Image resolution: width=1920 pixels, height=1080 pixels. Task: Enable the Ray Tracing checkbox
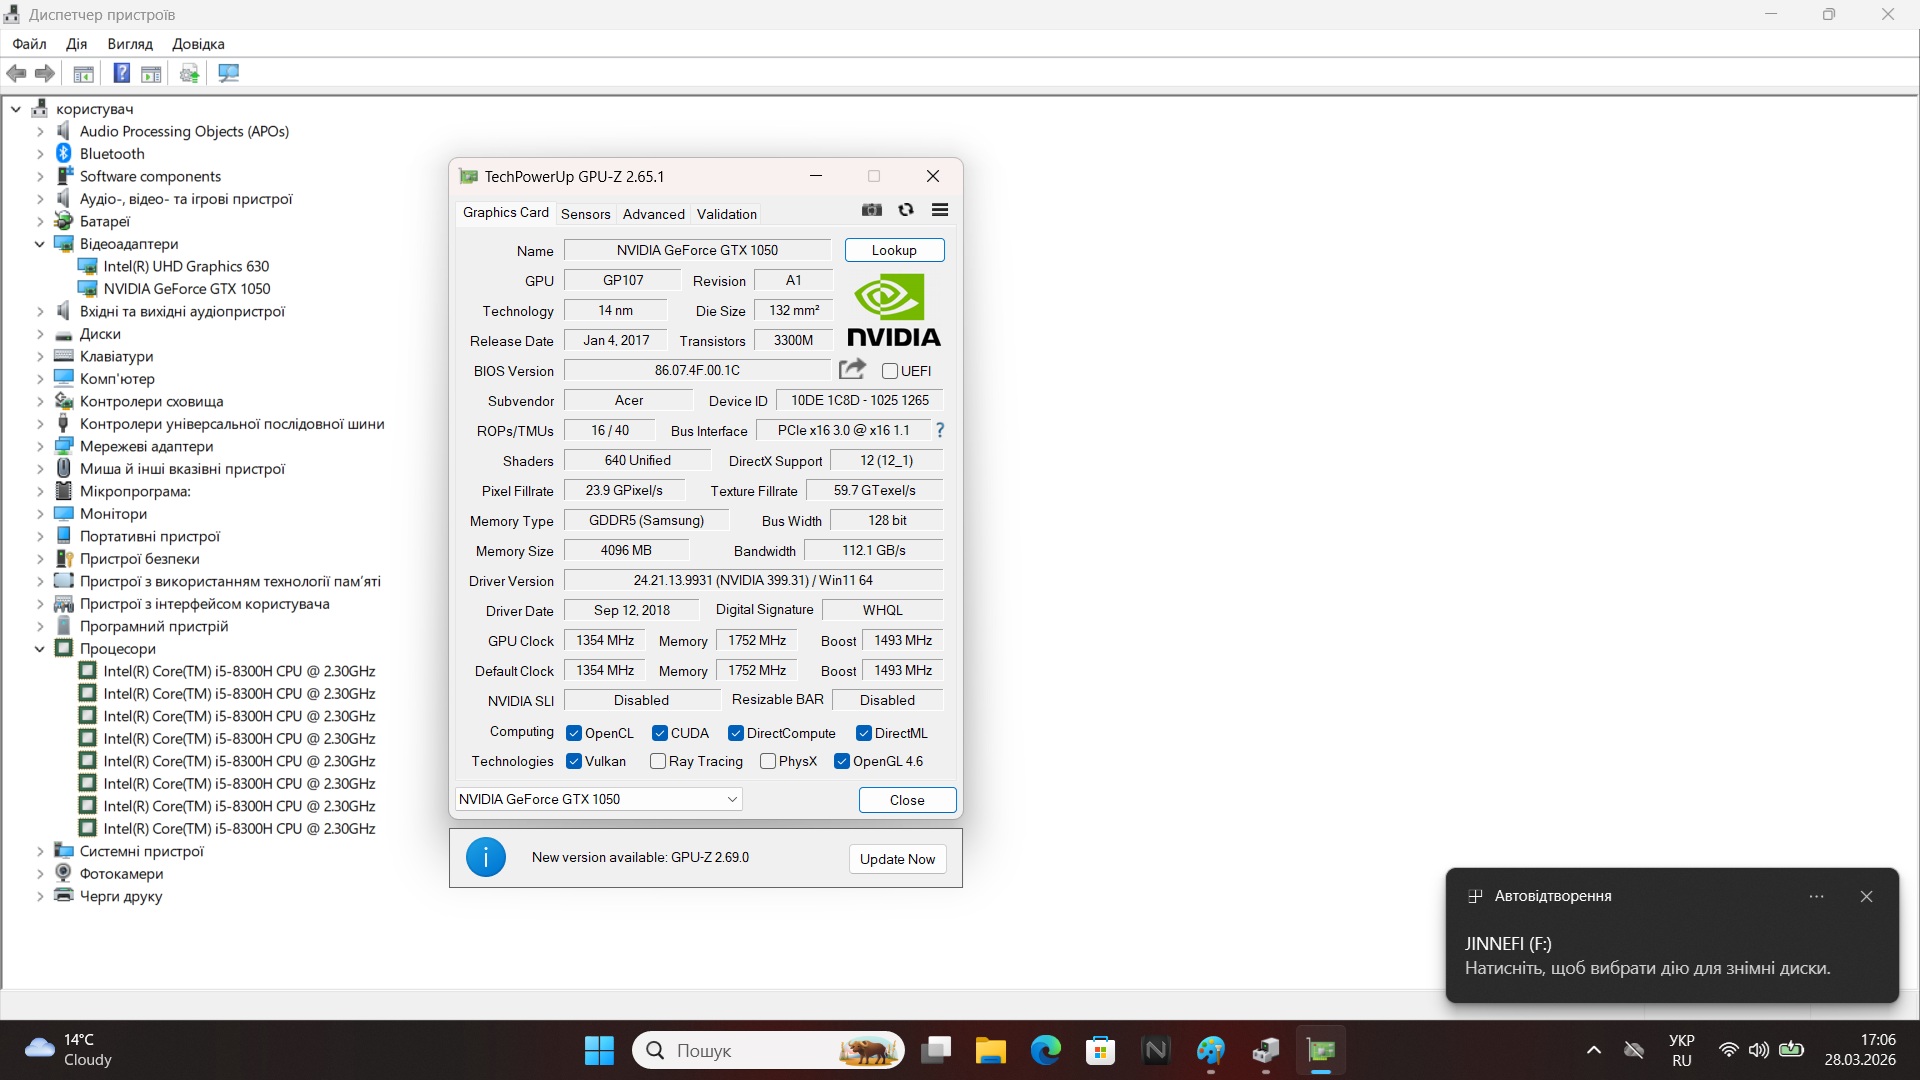point(658,761)
